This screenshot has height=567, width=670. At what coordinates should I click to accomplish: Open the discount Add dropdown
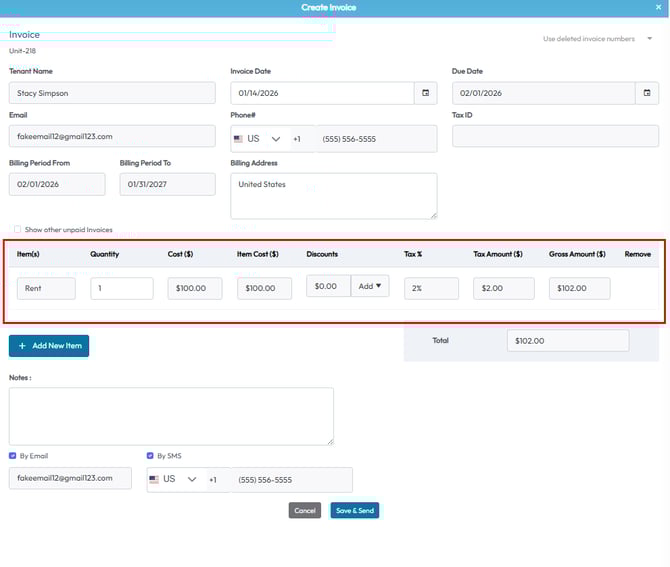[372, 287]
